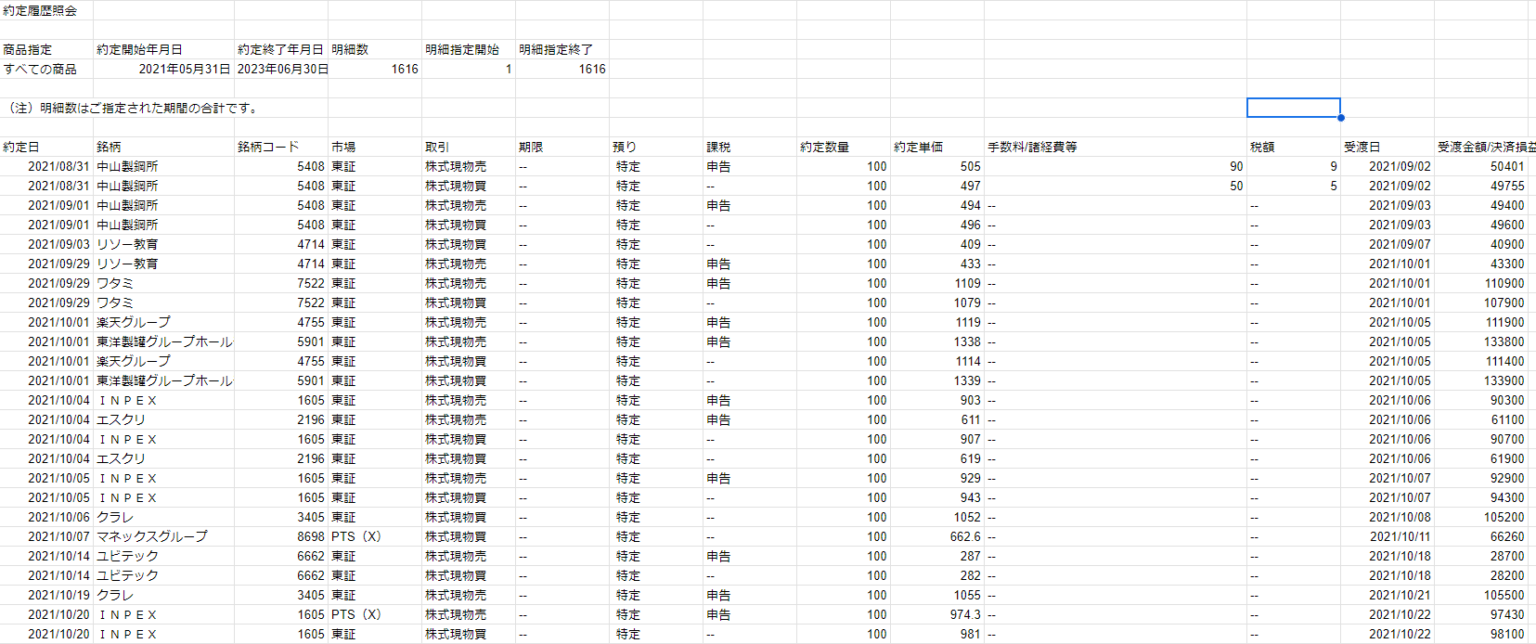The width and height of the screenshot is (1536, 644).
Task: Select the price cell showing 974.3
Action: tap(936, 615)
